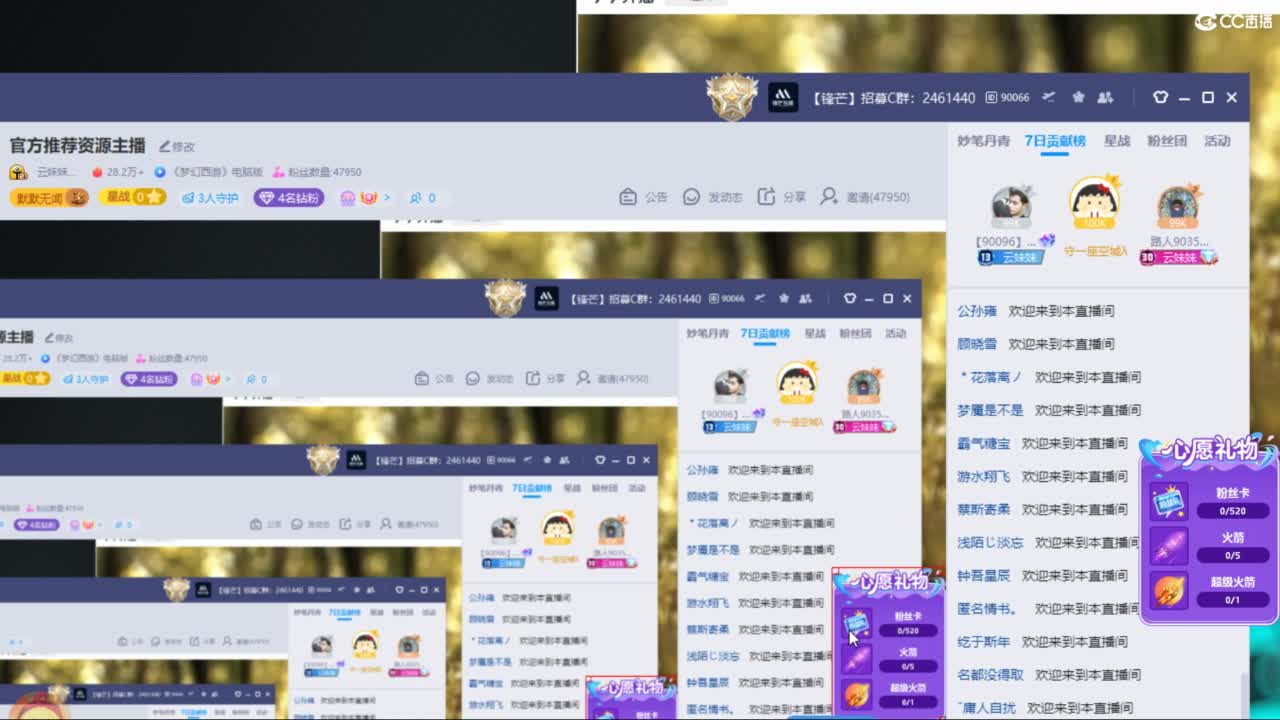The image size is (1280, 720).
Task: Click username 顾晓雪 in largest window chat
Action: (x=977, y=344)
